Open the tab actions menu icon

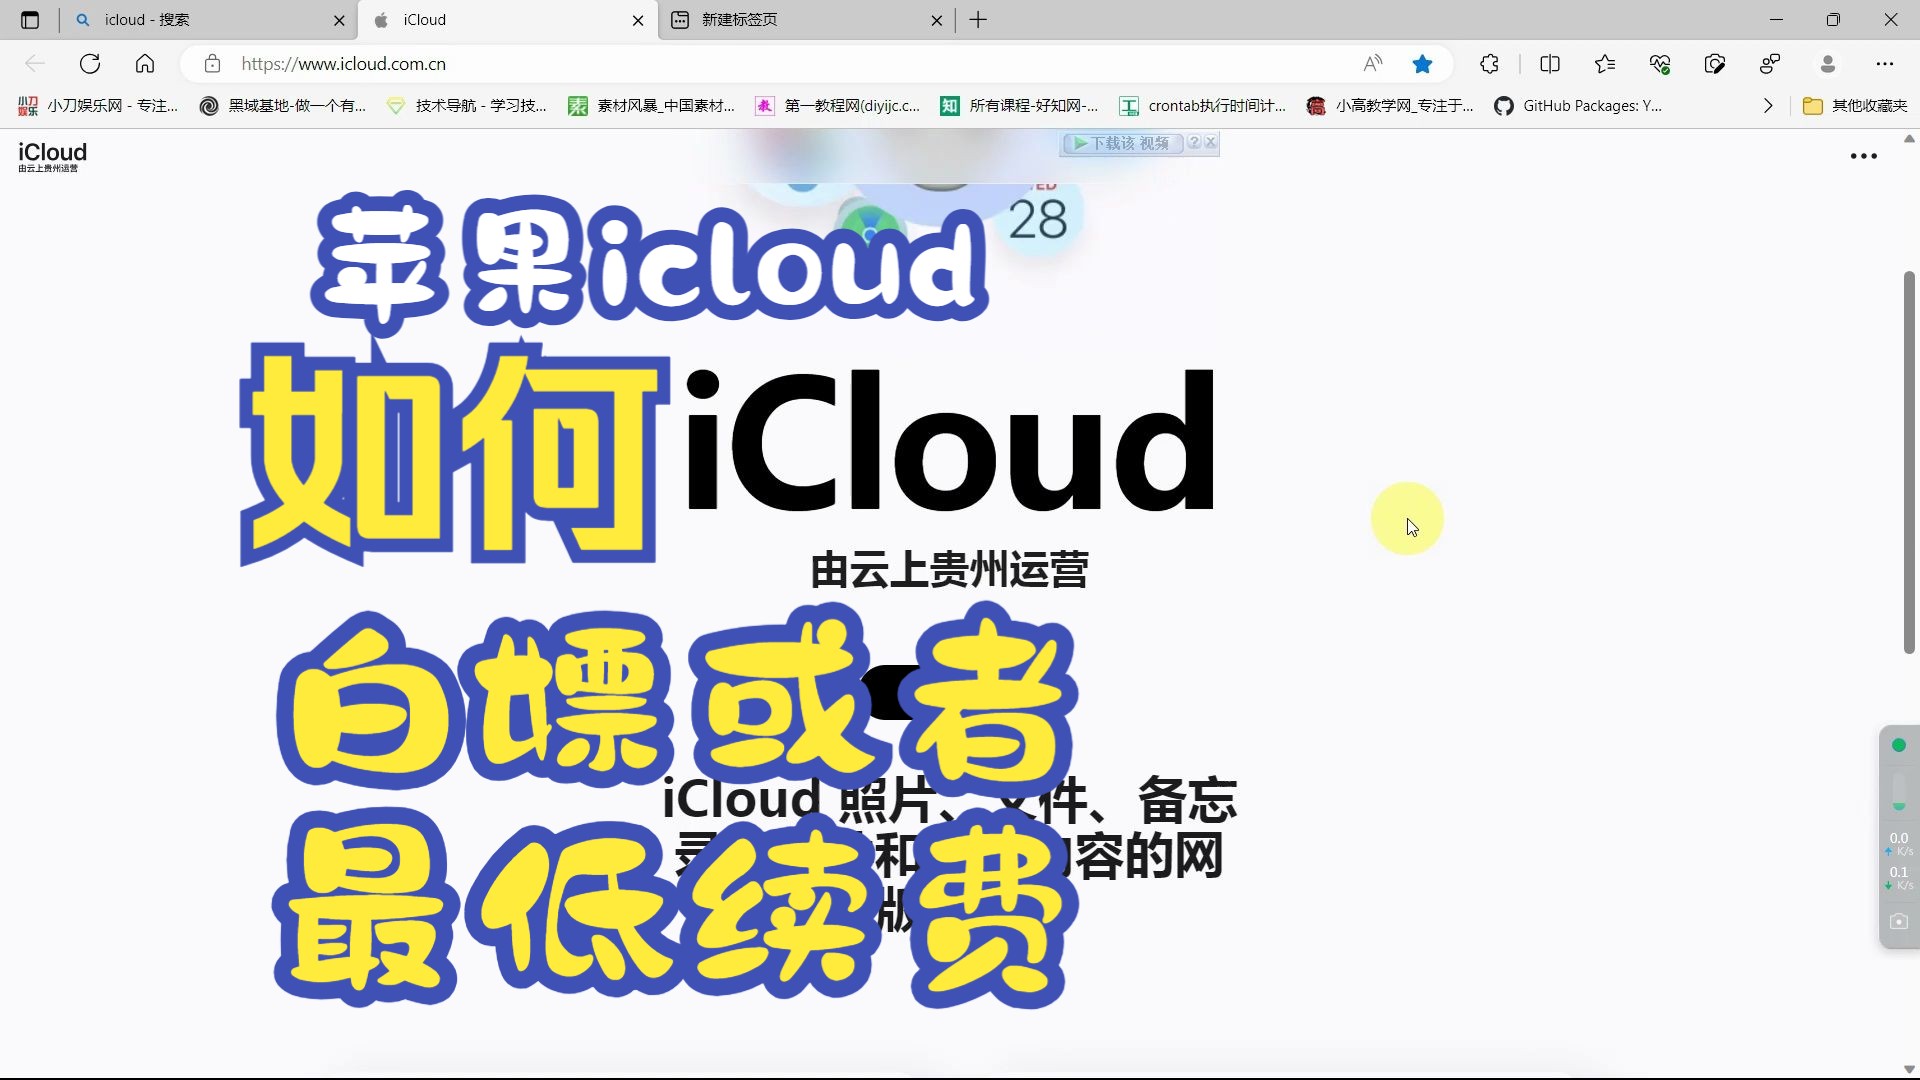point(30,20)
